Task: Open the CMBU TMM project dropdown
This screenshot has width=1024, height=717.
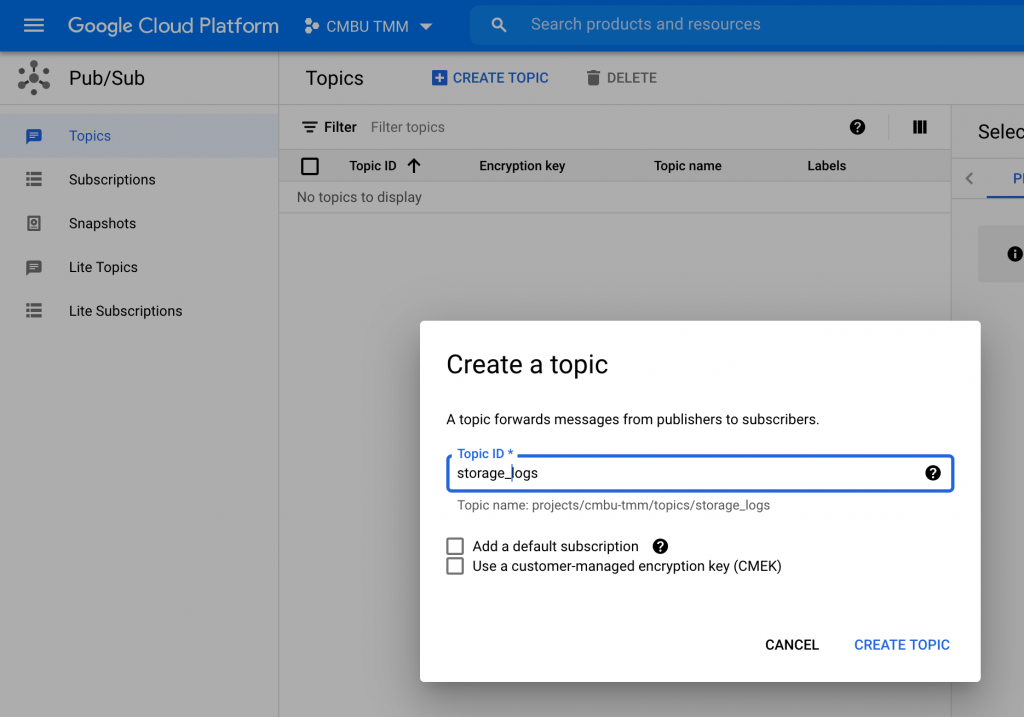Action: [x=368, y=26]
